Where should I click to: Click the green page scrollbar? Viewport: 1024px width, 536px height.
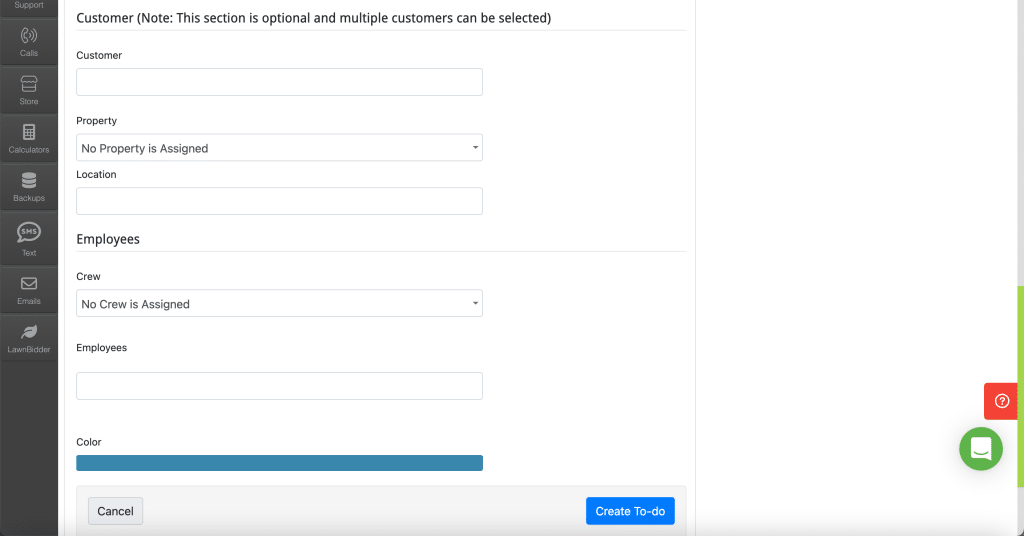[x=1020, y=386]
